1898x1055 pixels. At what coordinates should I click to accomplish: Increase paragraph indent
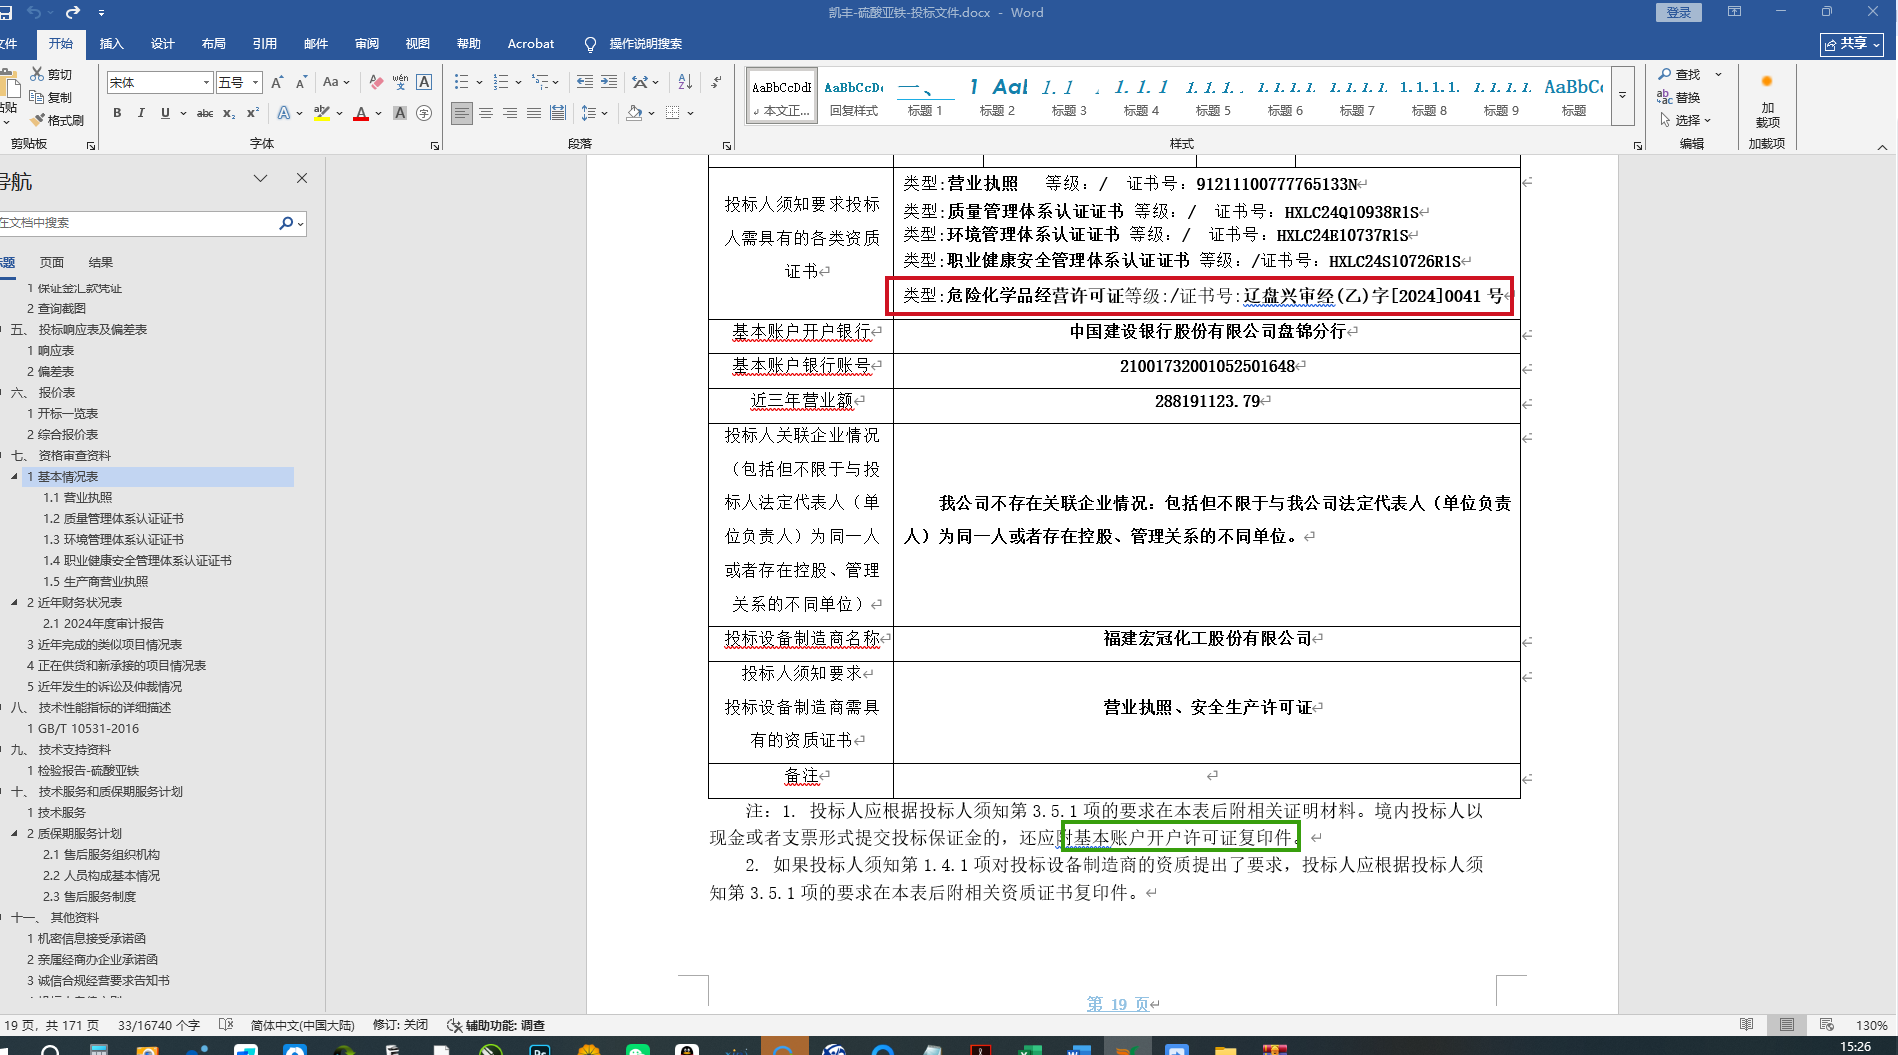coord(609,82)
